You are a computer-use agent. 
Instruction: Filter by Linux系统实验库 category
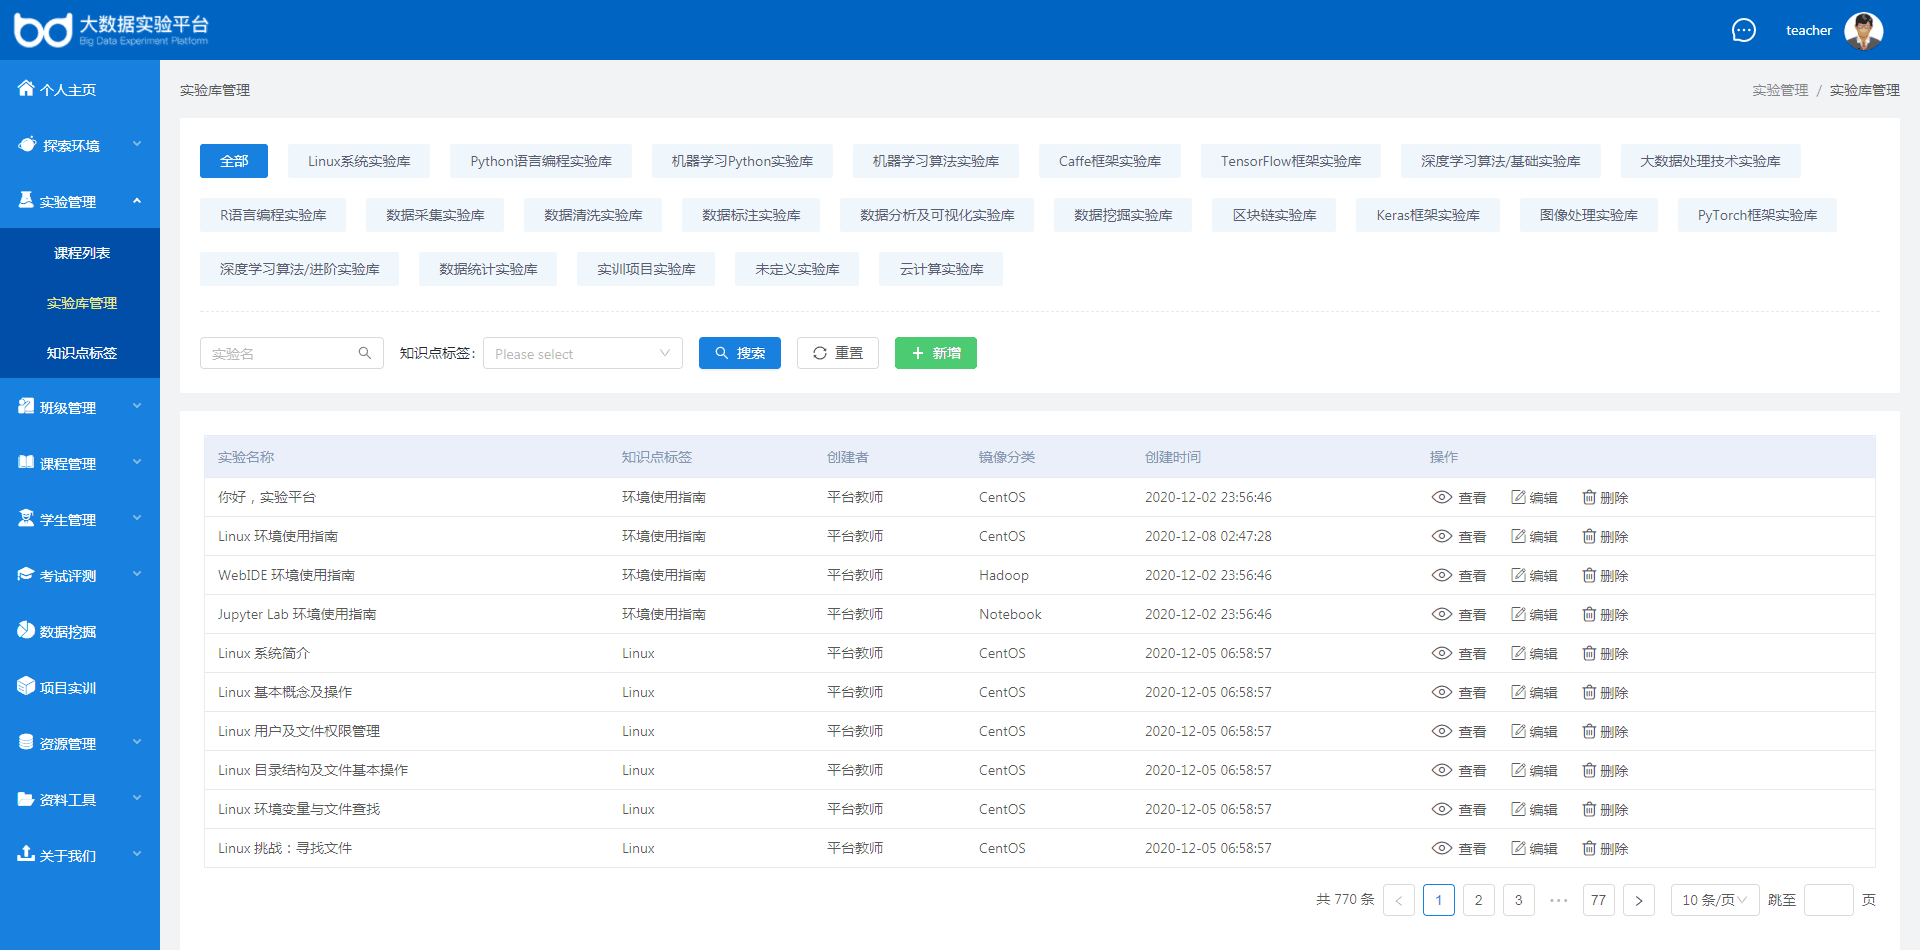(358, 161)
